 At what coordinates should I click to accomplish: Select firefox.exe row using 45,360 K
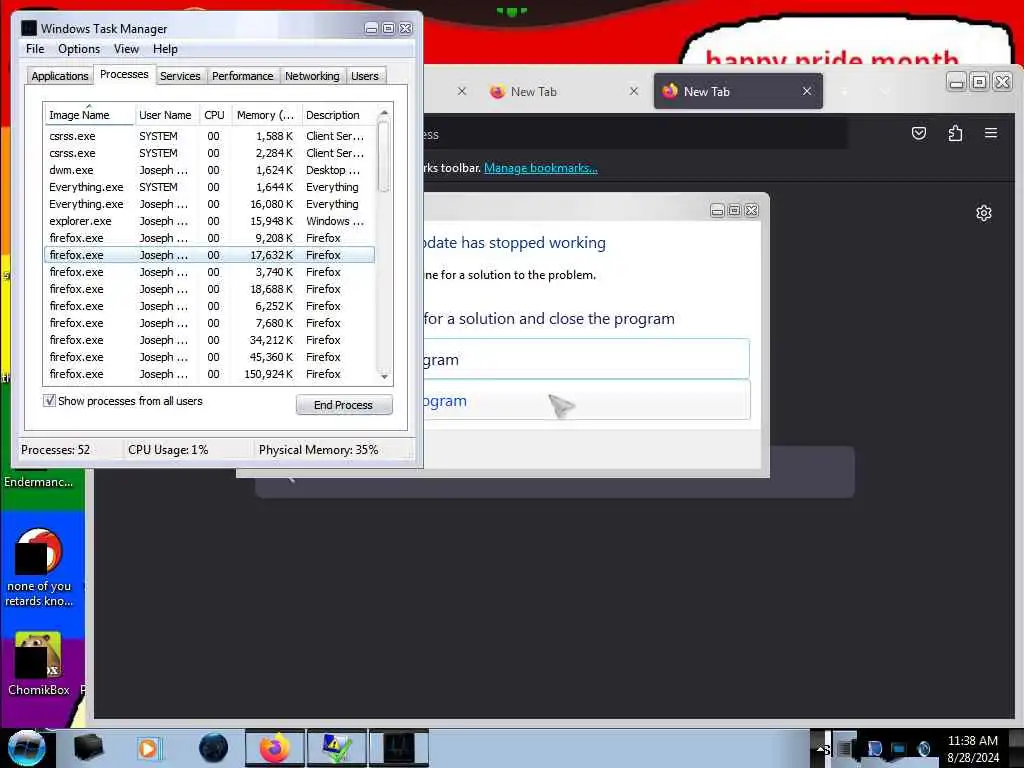click(209, 357)
